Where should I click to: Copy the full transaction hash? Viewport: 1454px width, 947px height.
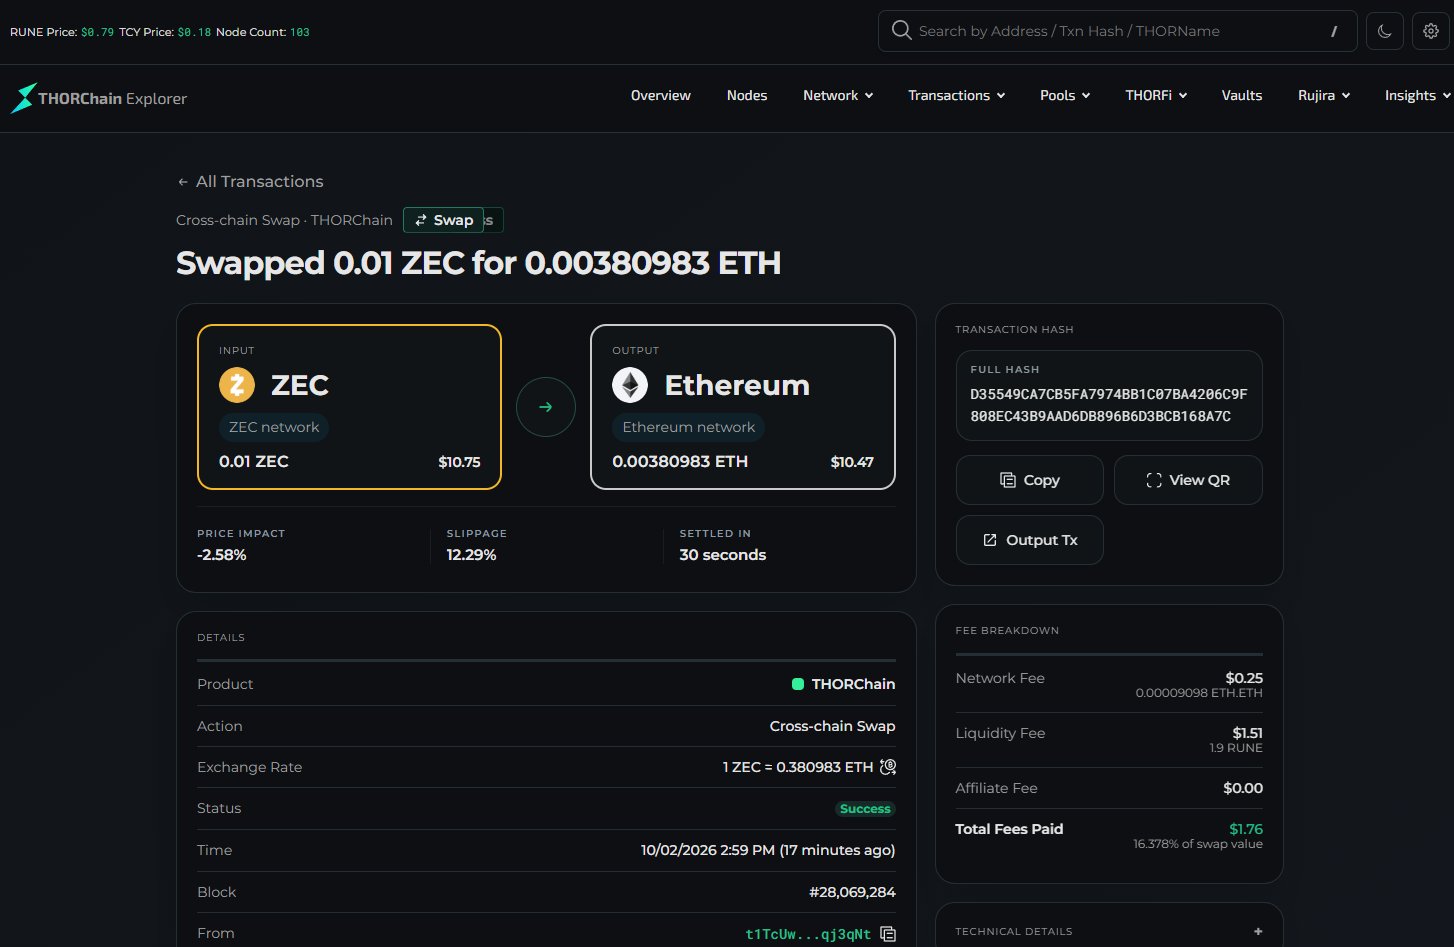(x=1030, y=480)
